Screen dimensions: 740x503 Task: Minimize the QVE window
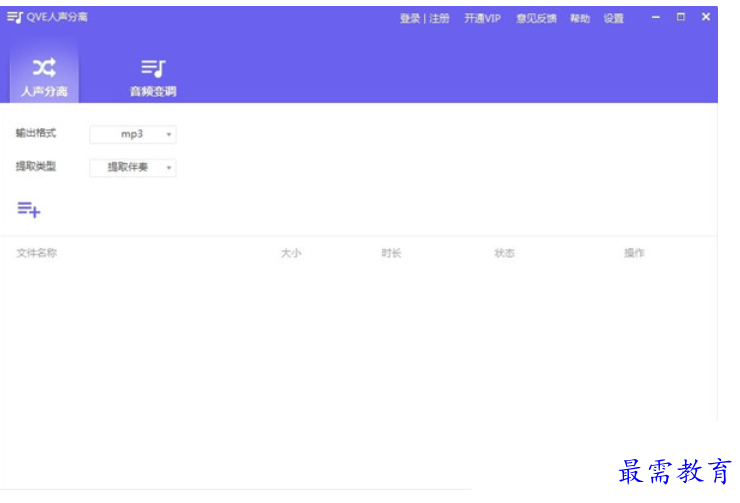click(x=656, y=17)
